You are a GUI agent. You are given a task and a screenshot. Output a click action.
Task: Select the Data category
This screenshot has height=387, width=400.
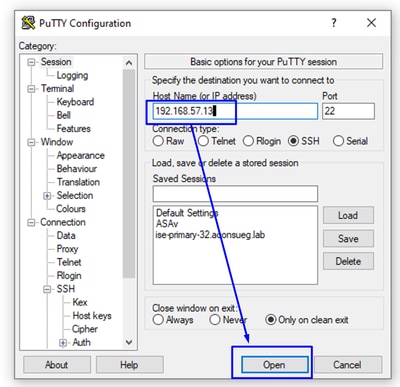pos(66,235)
